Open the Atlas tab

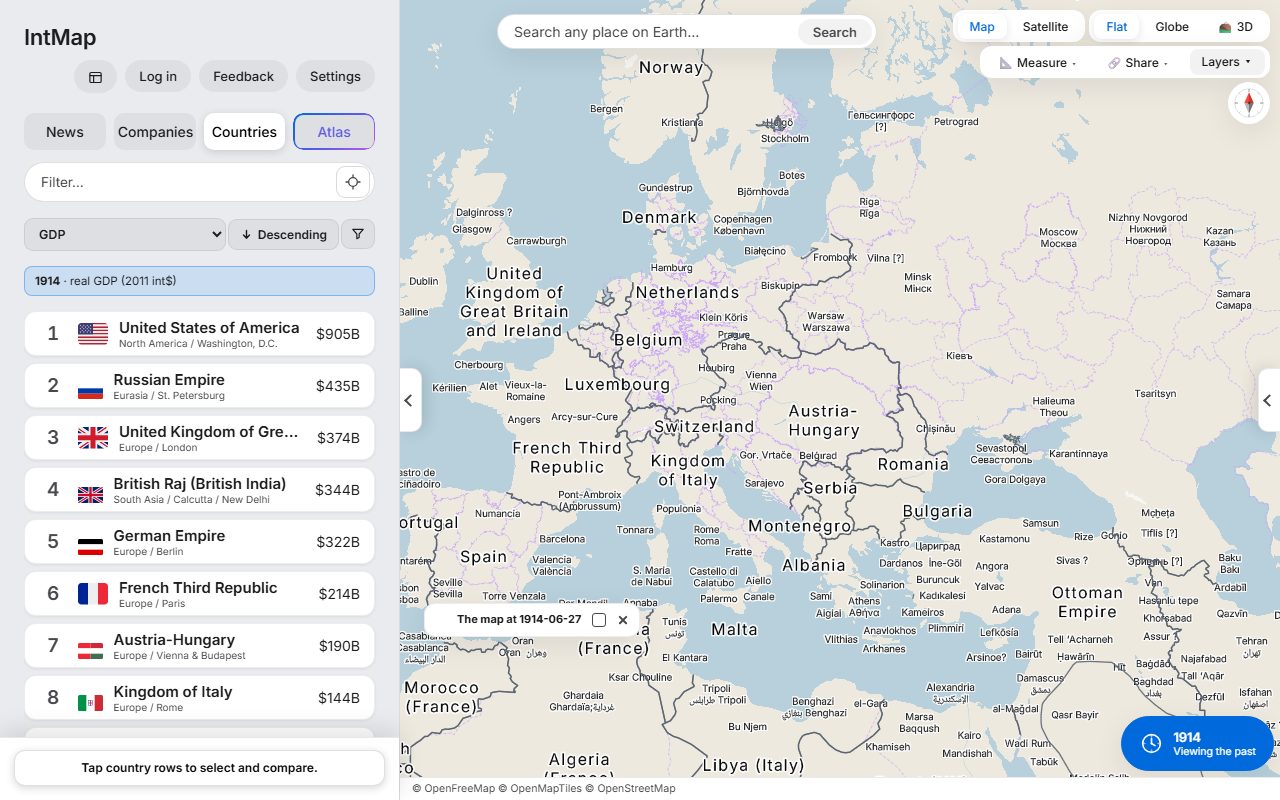point(334,132)
